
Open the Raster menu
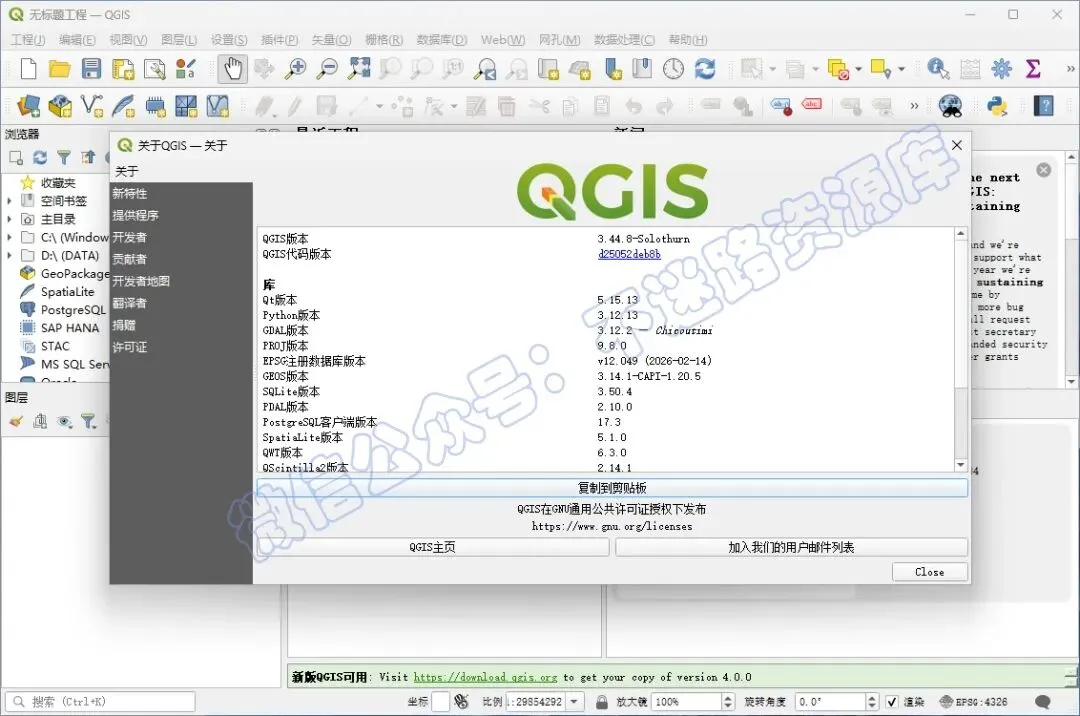384,40
